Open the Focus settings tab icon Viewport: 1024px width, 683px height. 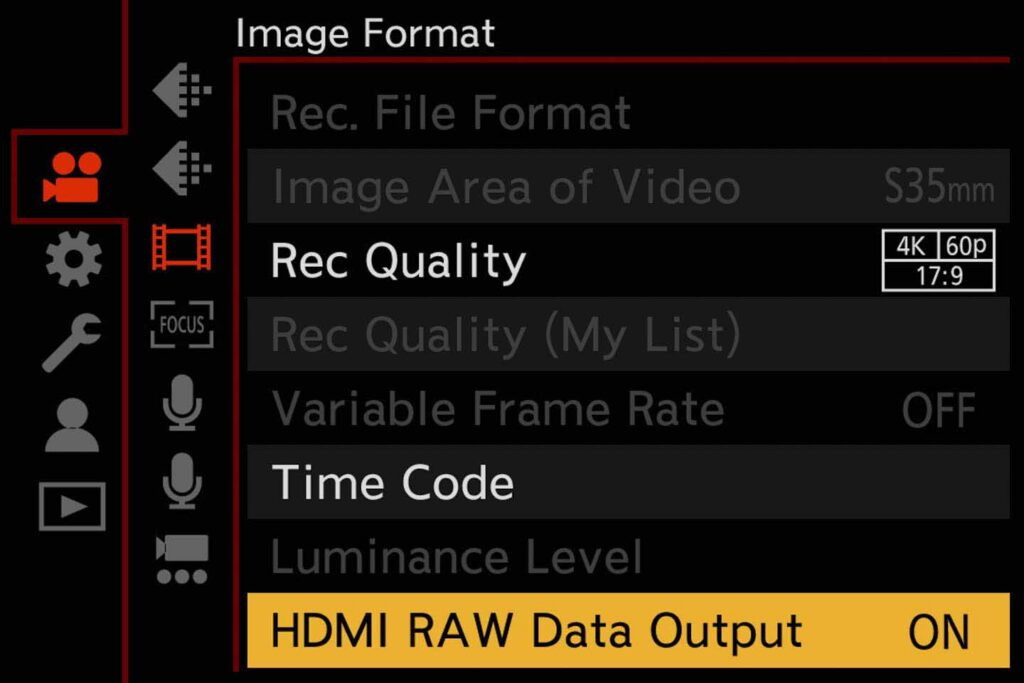[x=182, y=325]
